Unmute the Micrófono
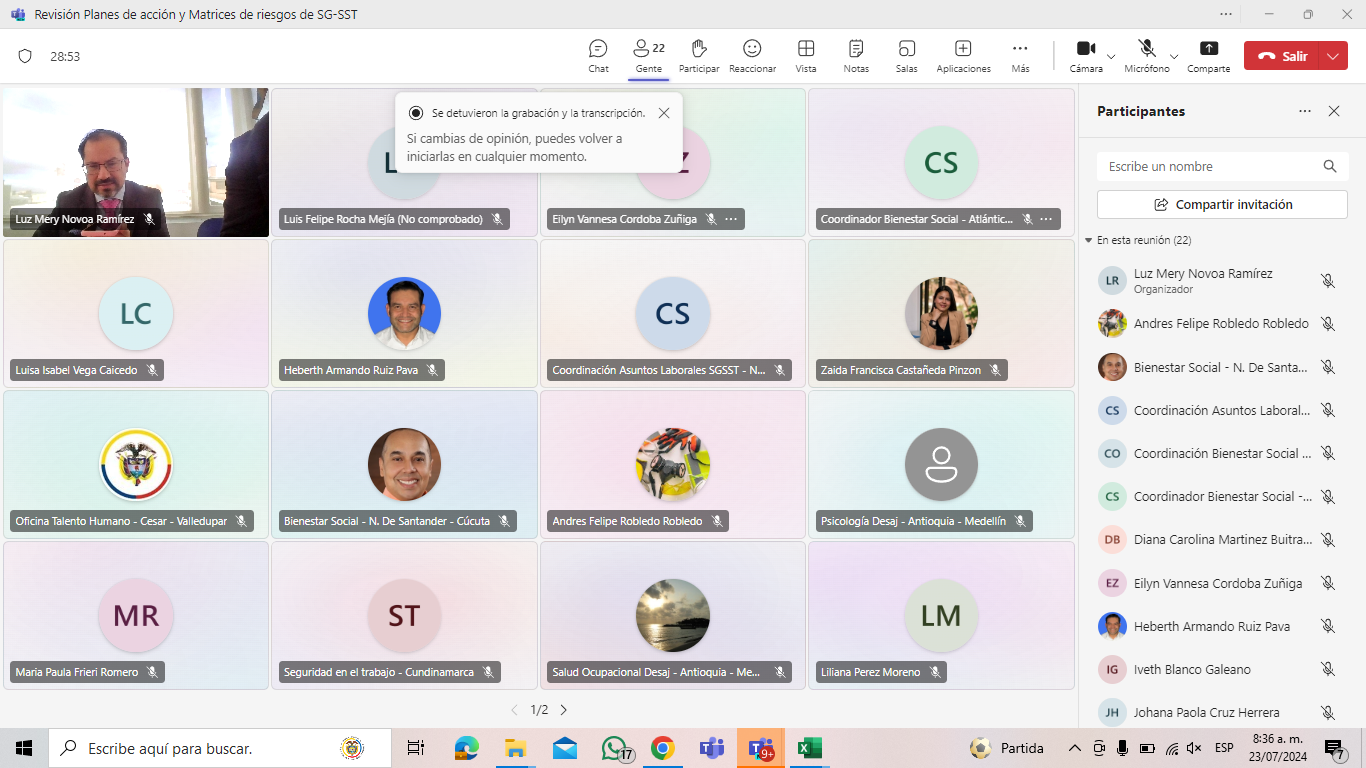Screen dimensions: 1366x768 point(1146,55)
